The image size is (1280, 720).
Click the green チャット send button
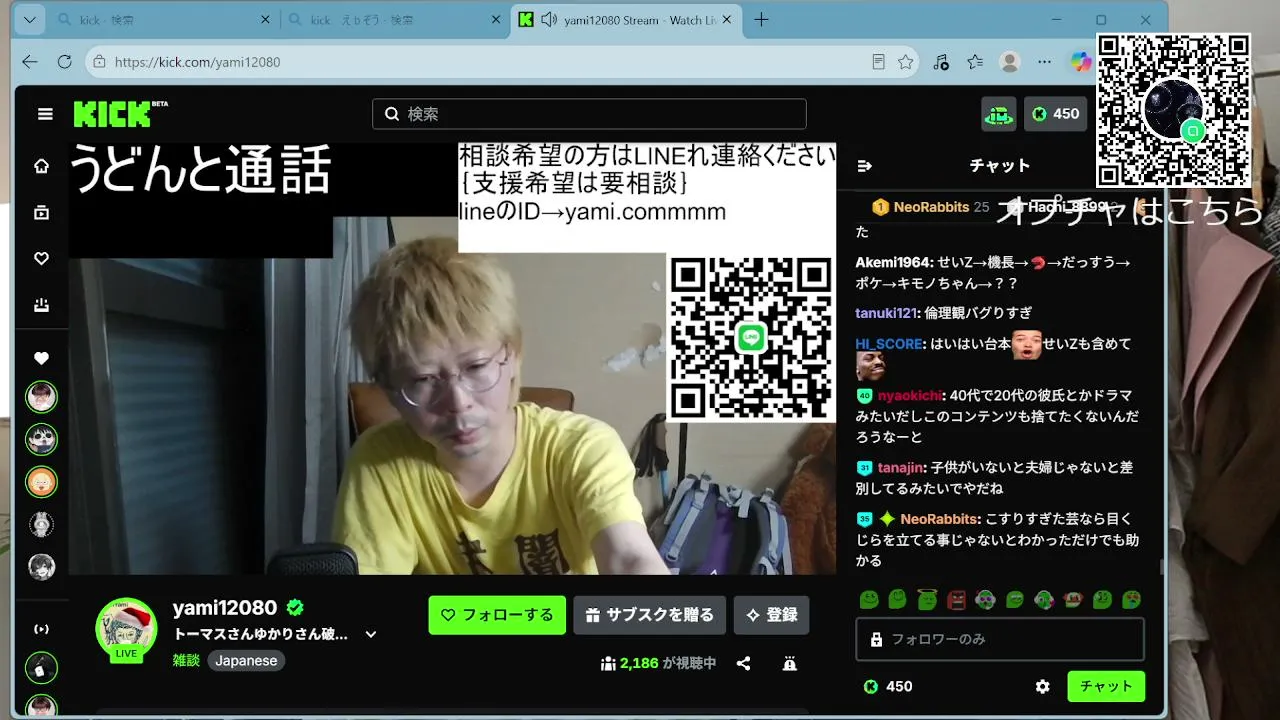[x=1106, y=686]
